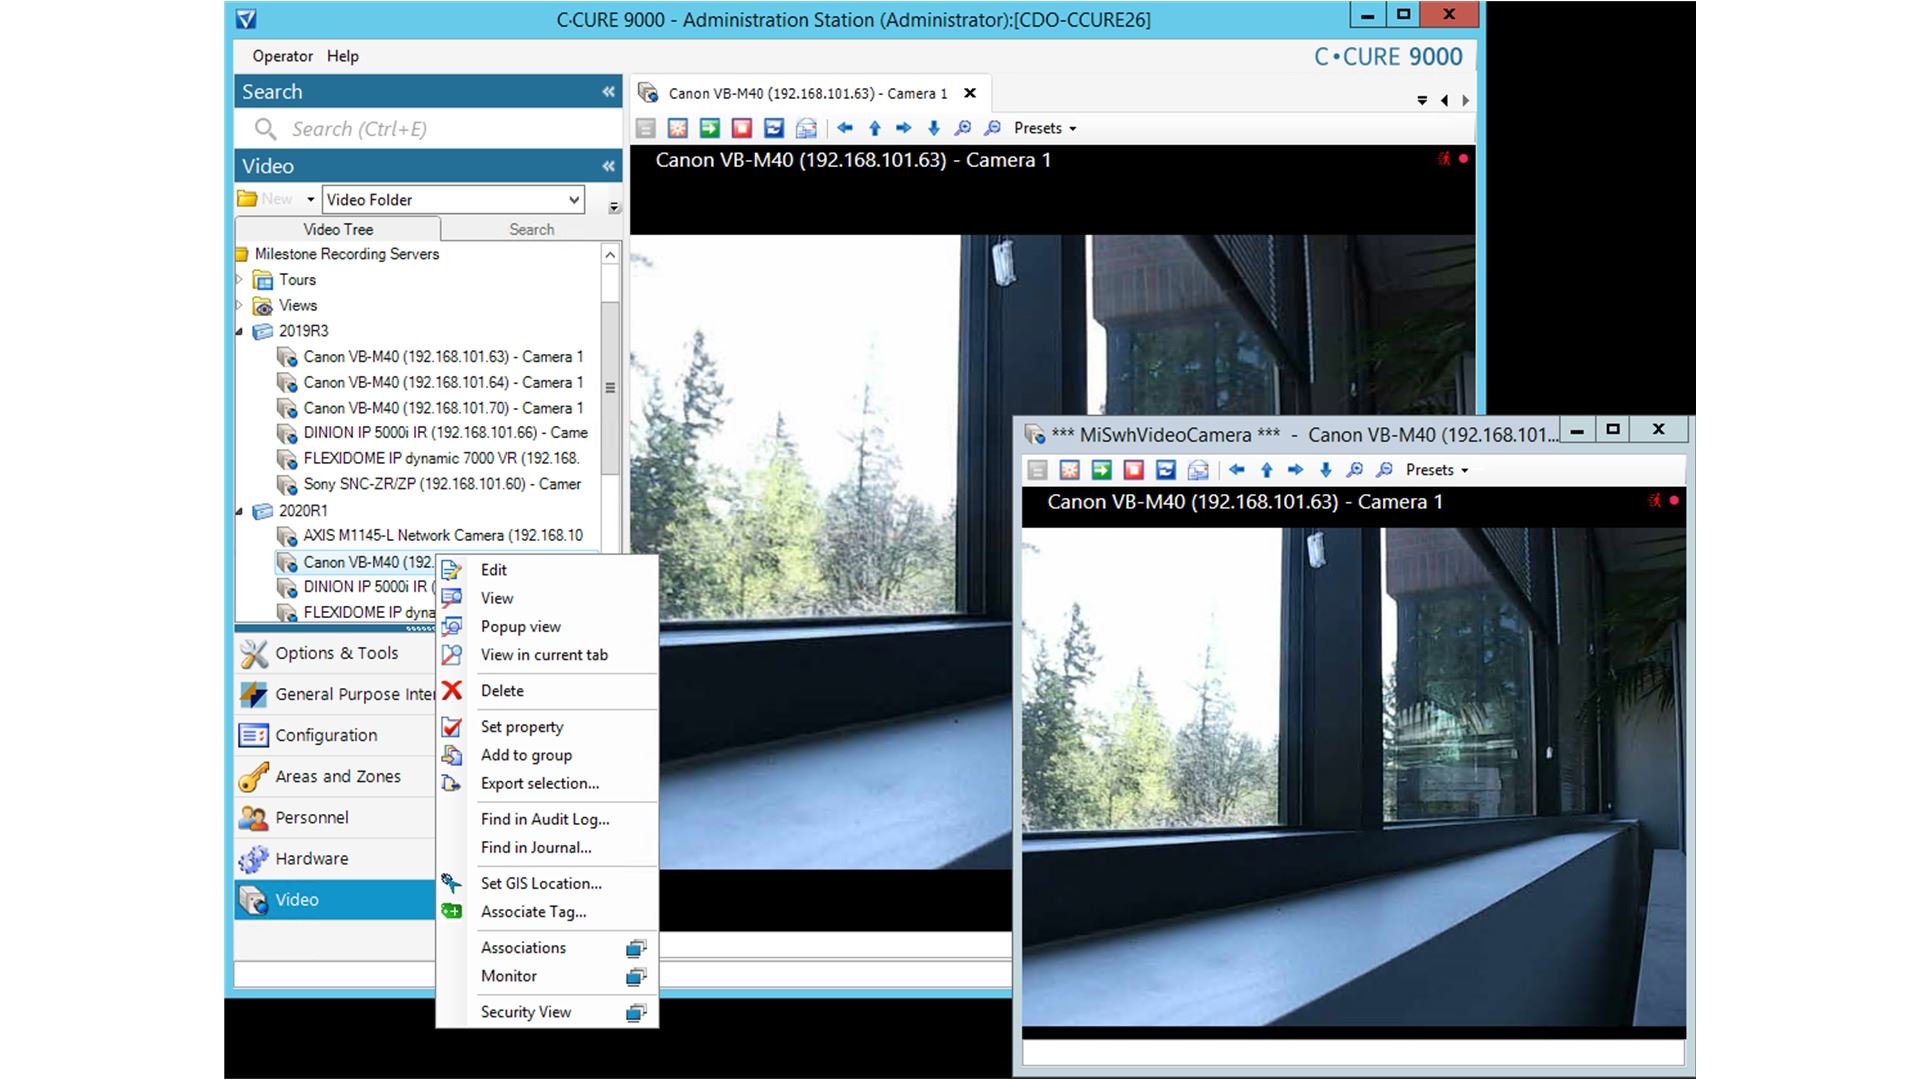Choose Find in Audit Log... from context menu
This screenshot has height=1080, width=1920.
(x=547, y=819)
